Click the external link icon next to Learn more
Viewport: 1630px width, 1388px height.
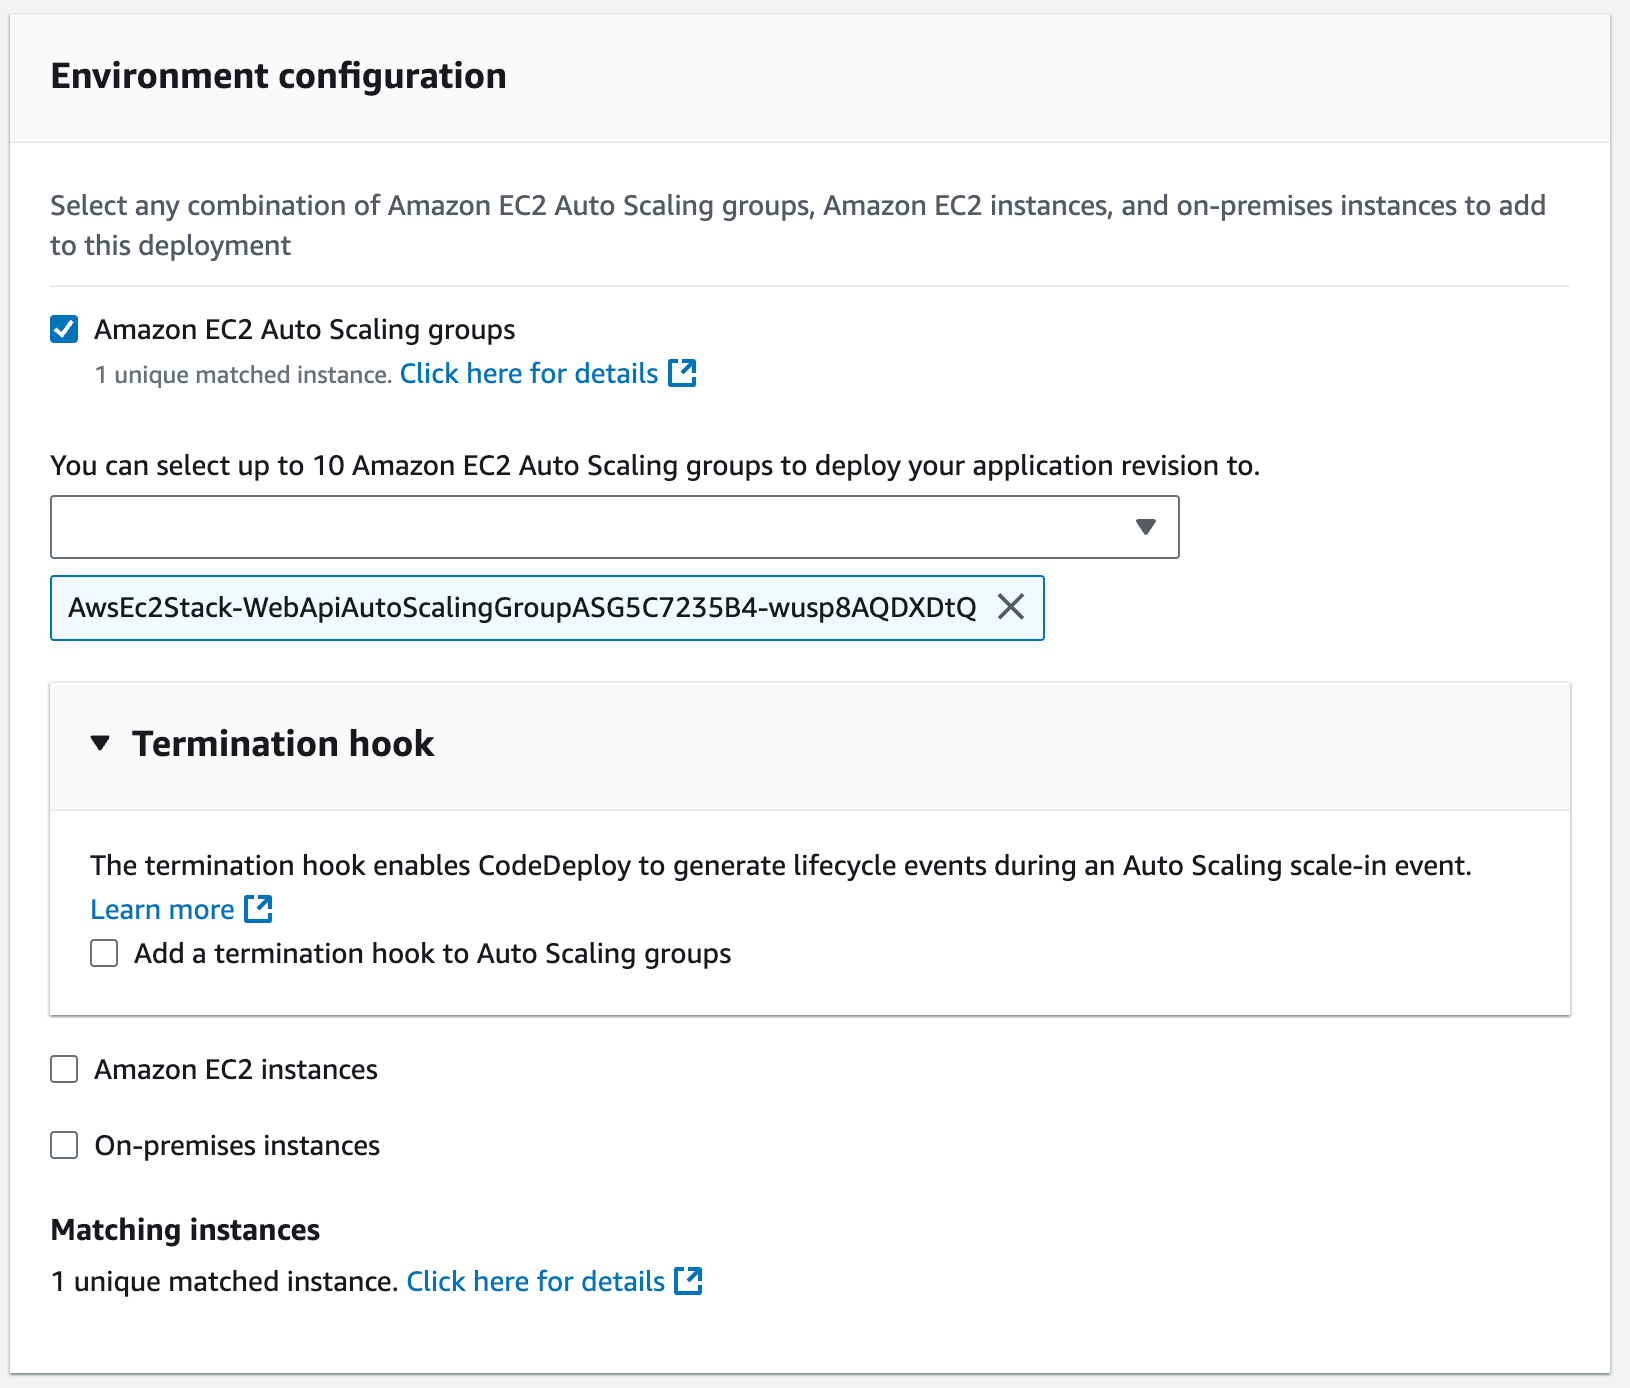tap(258, 909)
